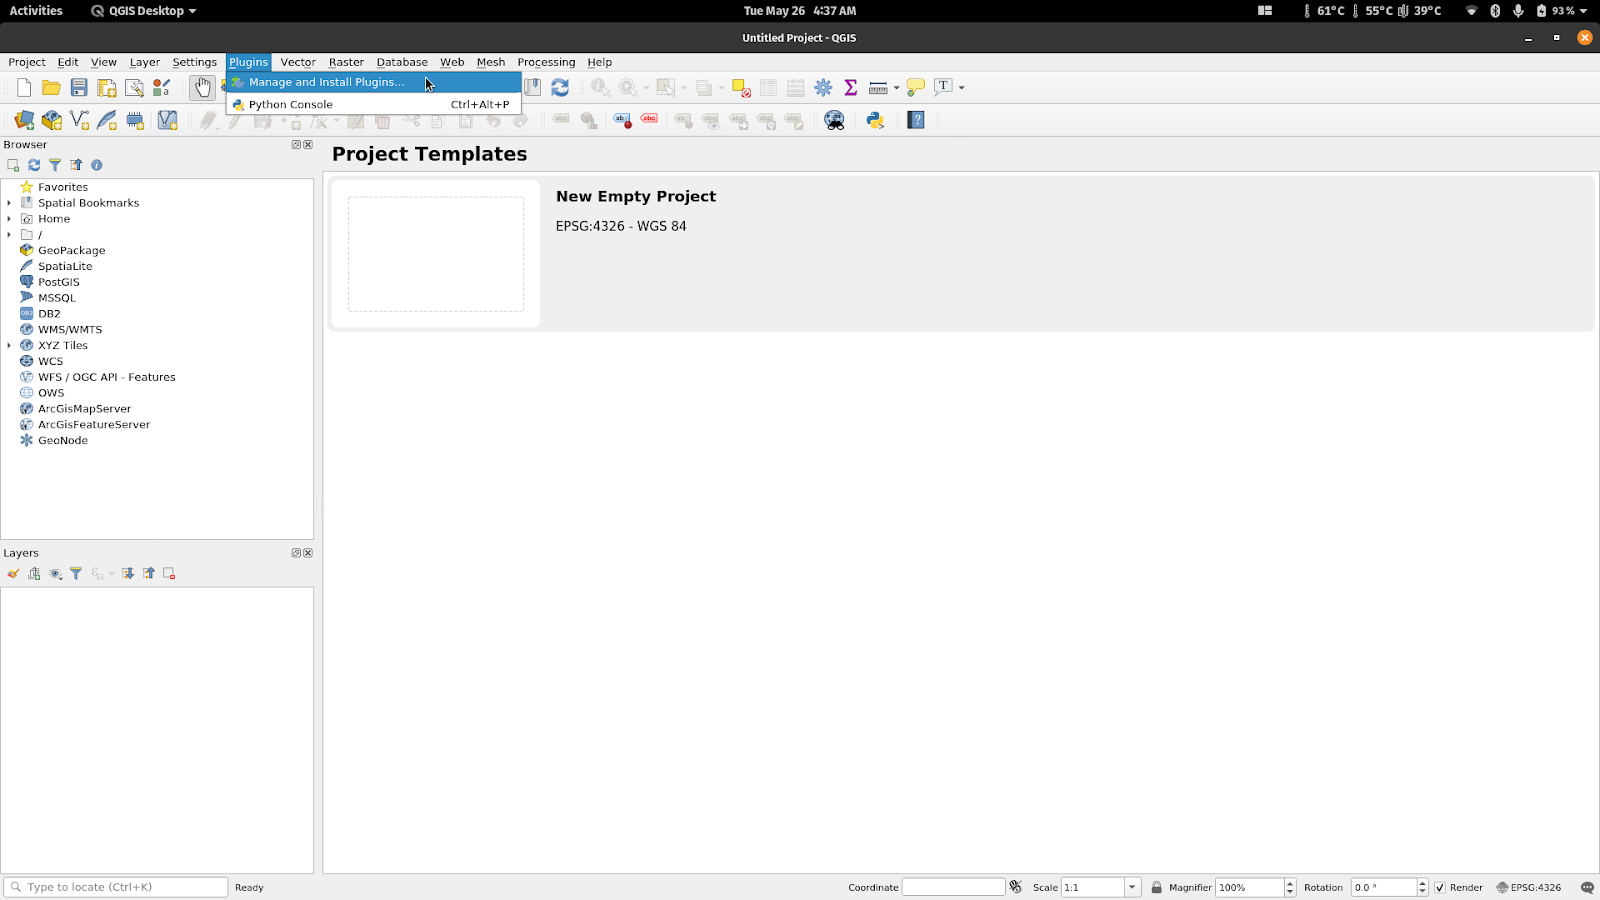Open a project with the folder icon

(x=51, y=88)
